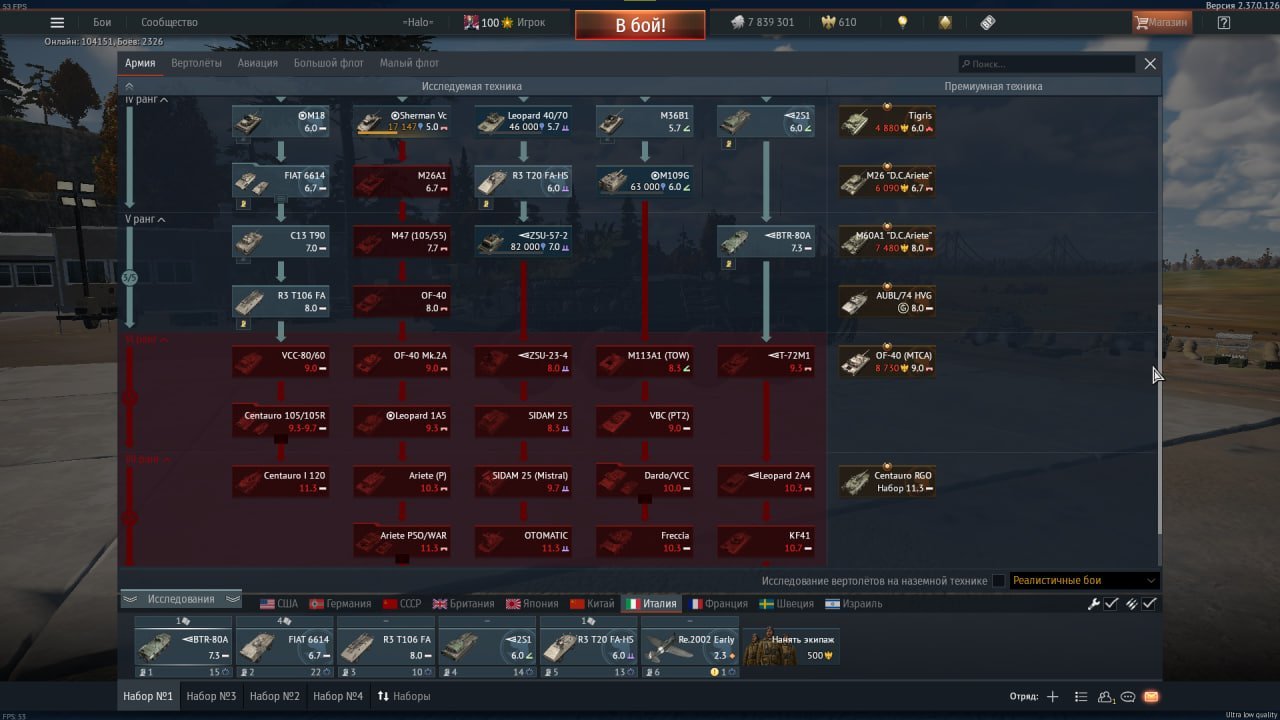The height and width of the screenshot is (720, 1280).
Task: Click Нанять экипаж to hire crew
Action: coord(790,645)
